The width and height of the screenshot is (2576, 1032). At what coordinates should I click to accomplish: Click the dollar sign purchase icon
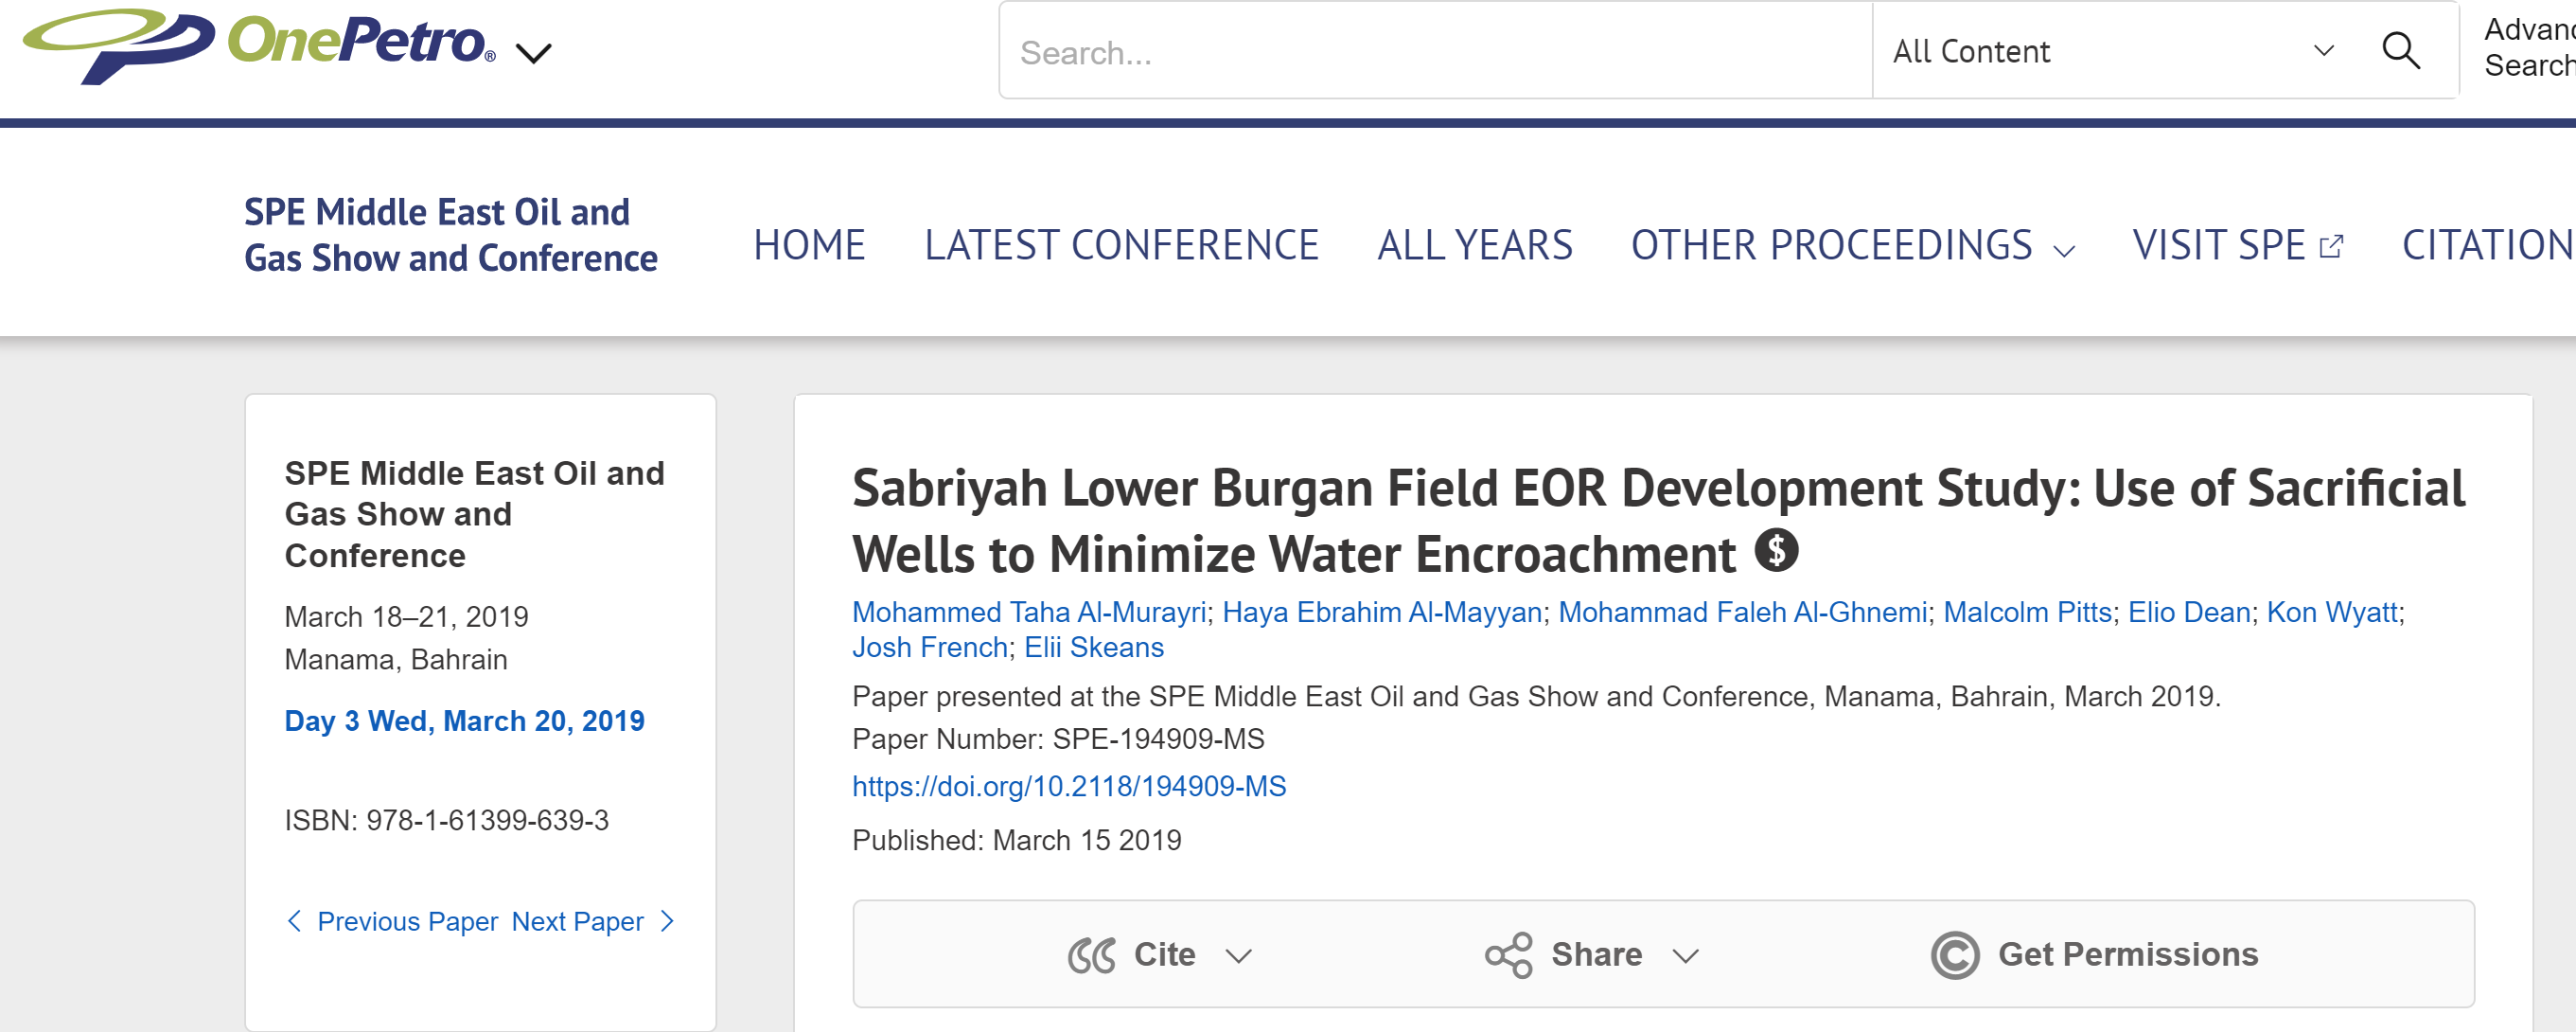pos(1777,550)
